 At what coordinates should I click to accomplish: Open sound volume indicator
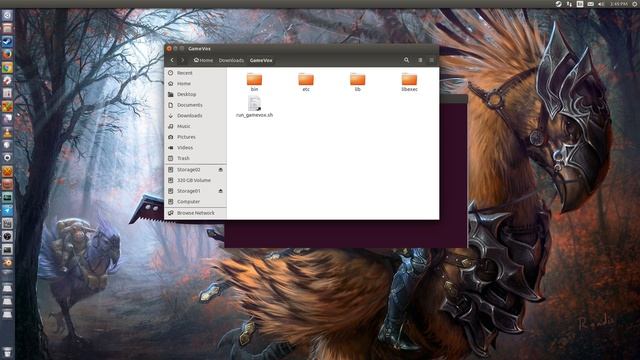coord(601,4)
